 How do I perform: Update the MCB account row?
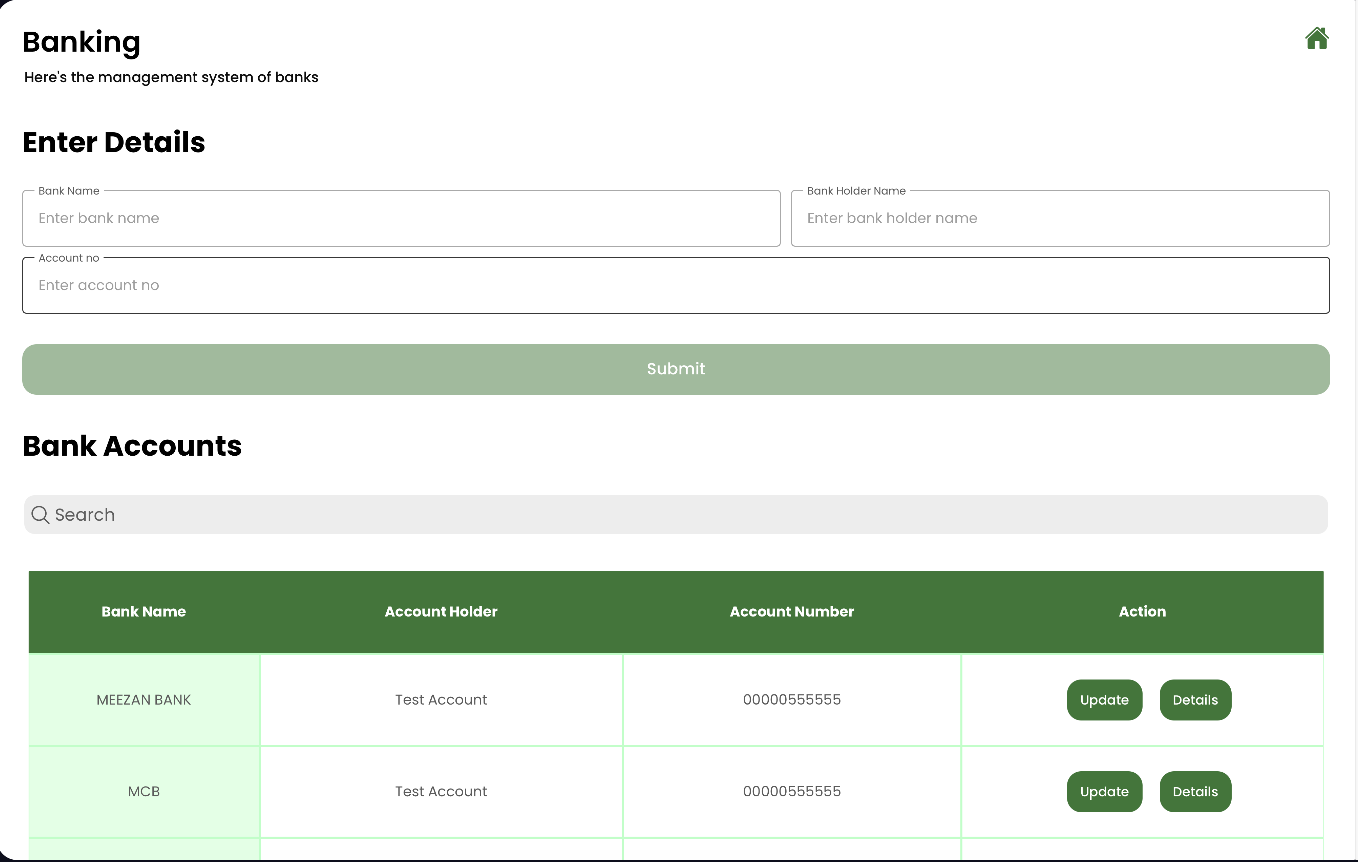(x=1104, y=792)
